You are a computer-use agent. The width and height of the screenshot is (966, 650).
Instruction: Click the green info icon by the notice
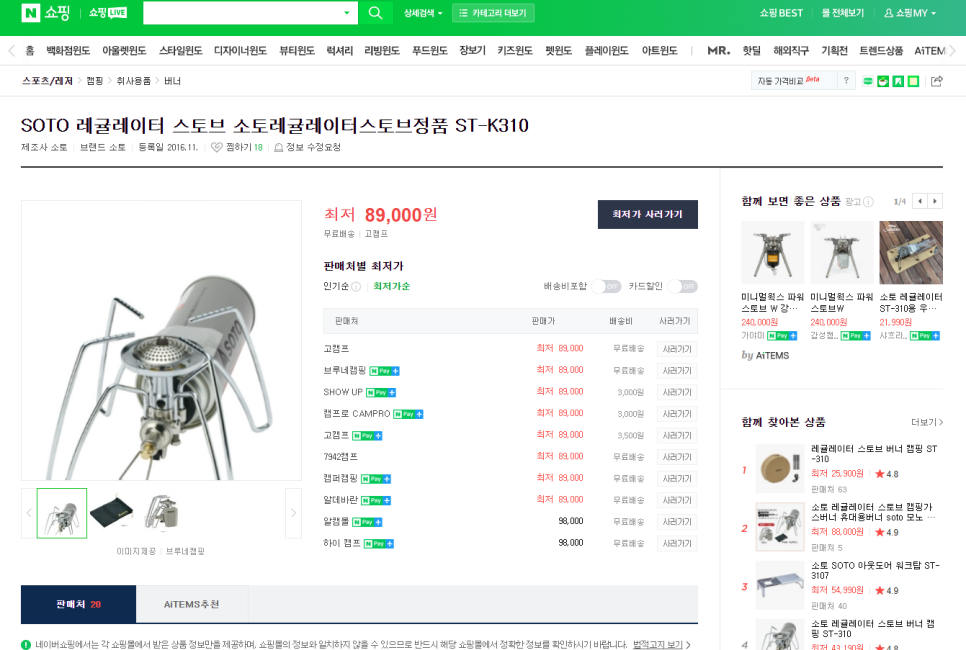click(26, 644)
